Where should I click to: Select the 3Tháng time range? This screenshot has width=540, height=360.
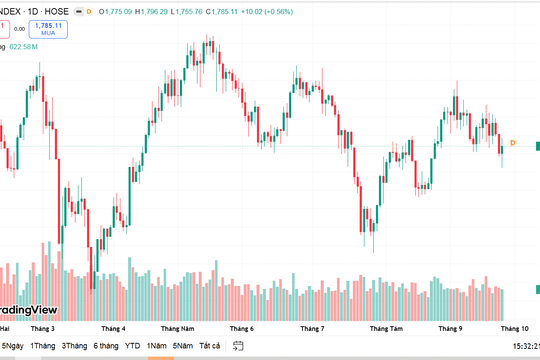pos(74,346)
